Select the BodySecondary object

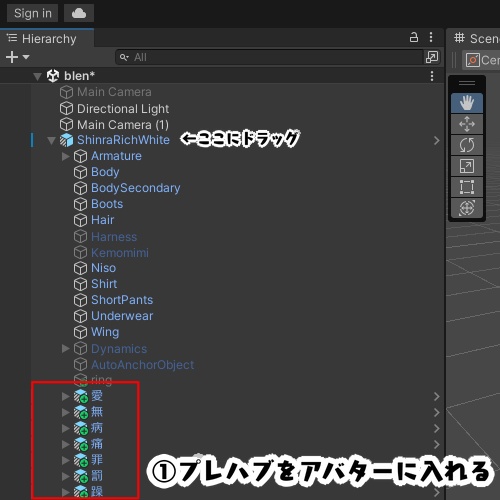pyautogui.click(x=136, y=188)
